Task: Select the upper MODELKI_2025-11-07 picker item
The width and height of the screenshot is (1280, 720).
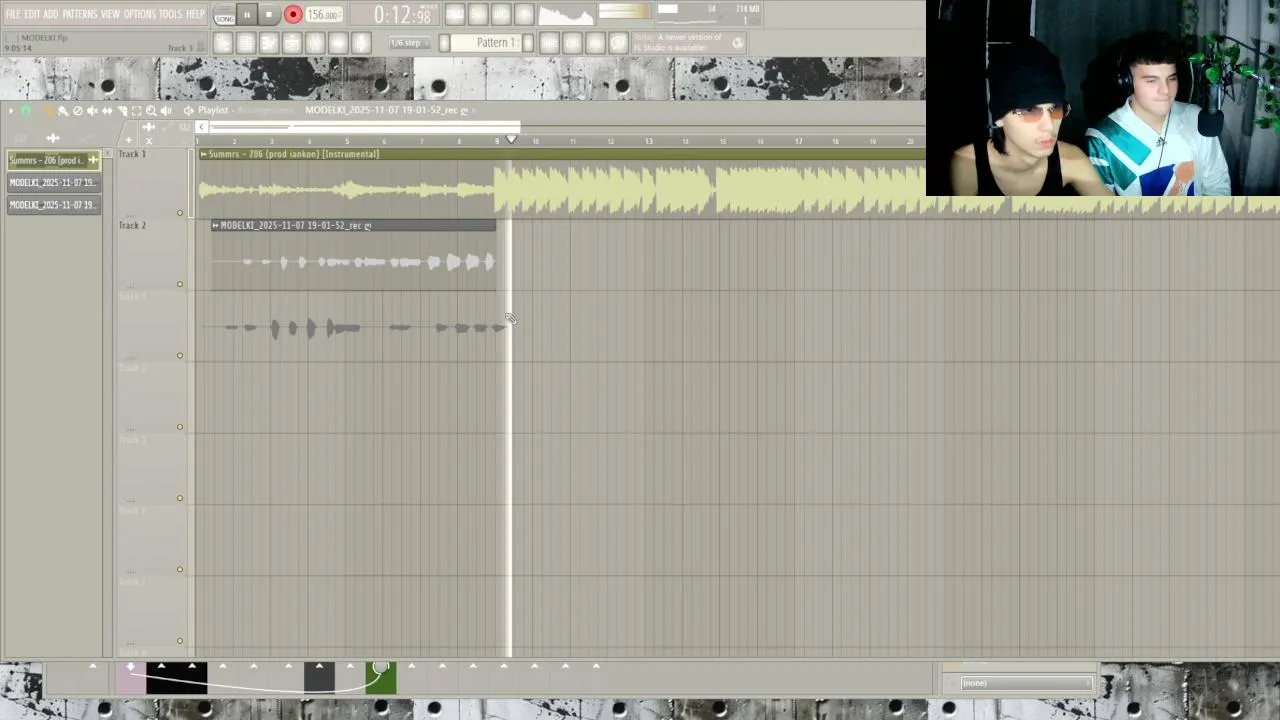Action: [53, 182]
